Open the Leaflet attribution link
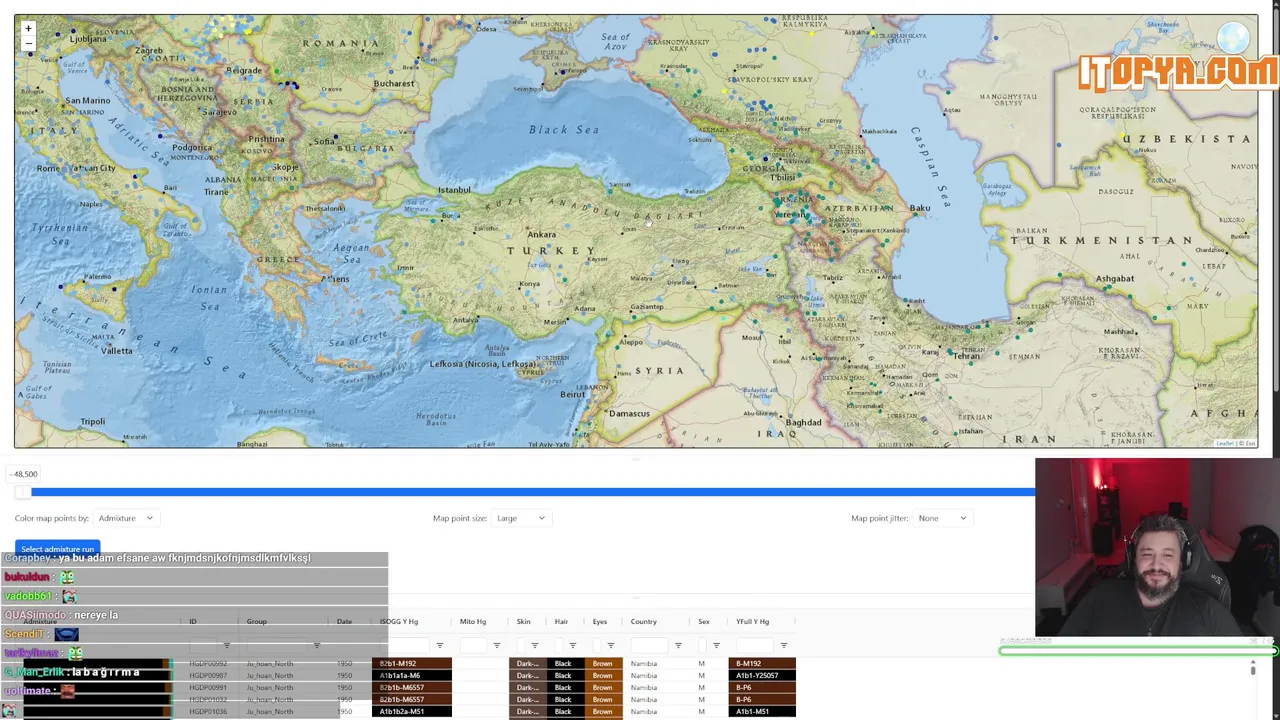1280x720 pixels. point(1225,443)
